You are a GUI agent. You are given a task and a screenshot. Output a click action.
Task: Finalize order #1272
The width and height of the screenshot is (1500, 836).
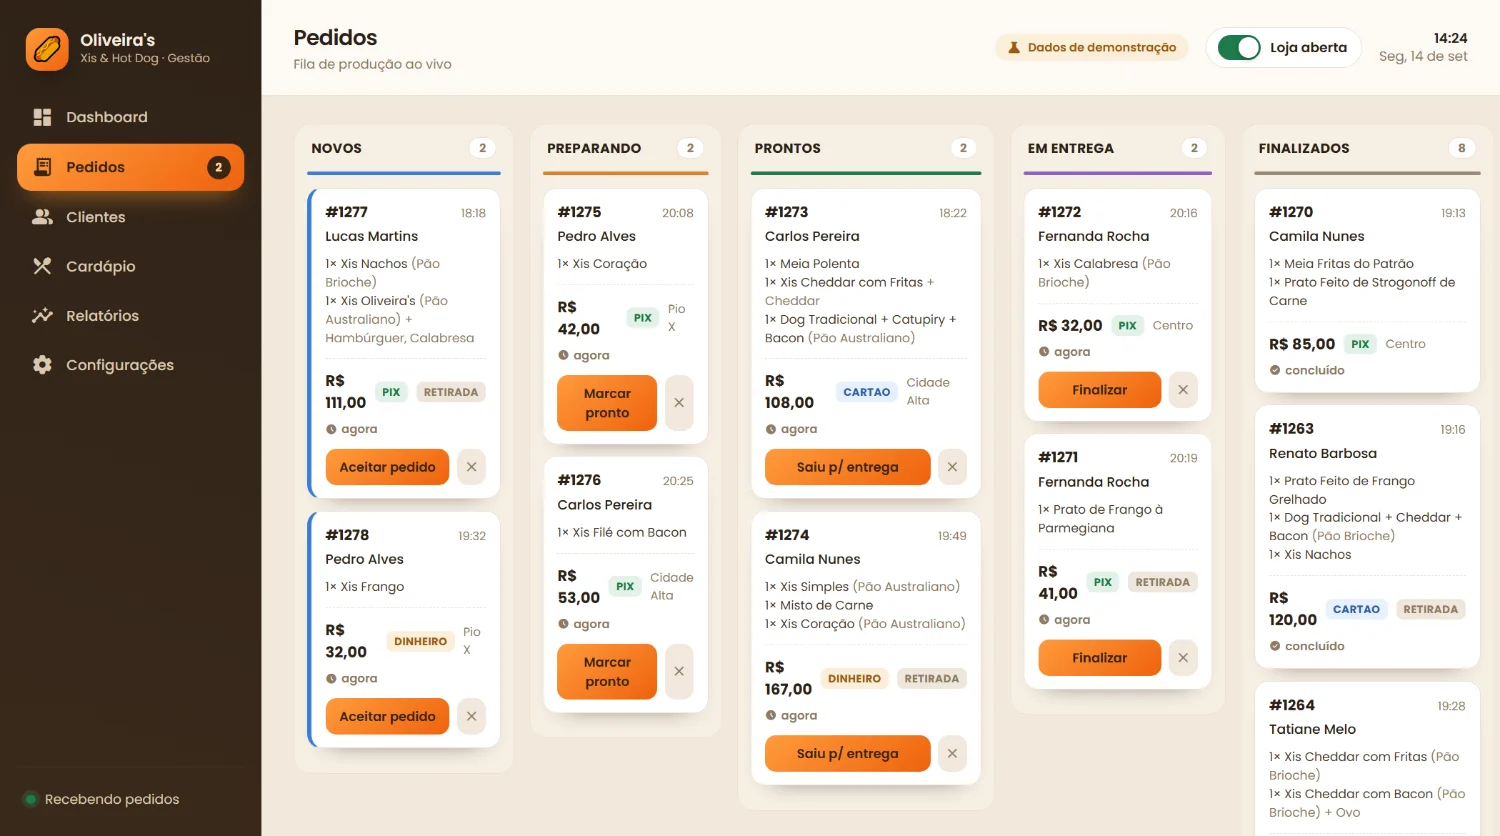click(x=1099, y=390)
